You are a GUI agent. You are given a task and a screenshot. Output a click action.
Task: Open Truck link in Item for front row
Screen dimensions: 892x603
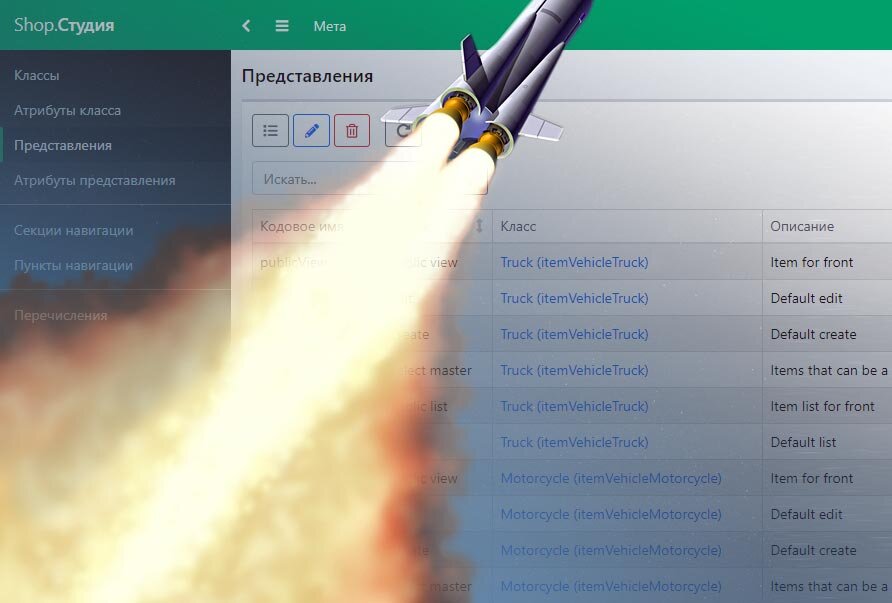coord(574,262)
